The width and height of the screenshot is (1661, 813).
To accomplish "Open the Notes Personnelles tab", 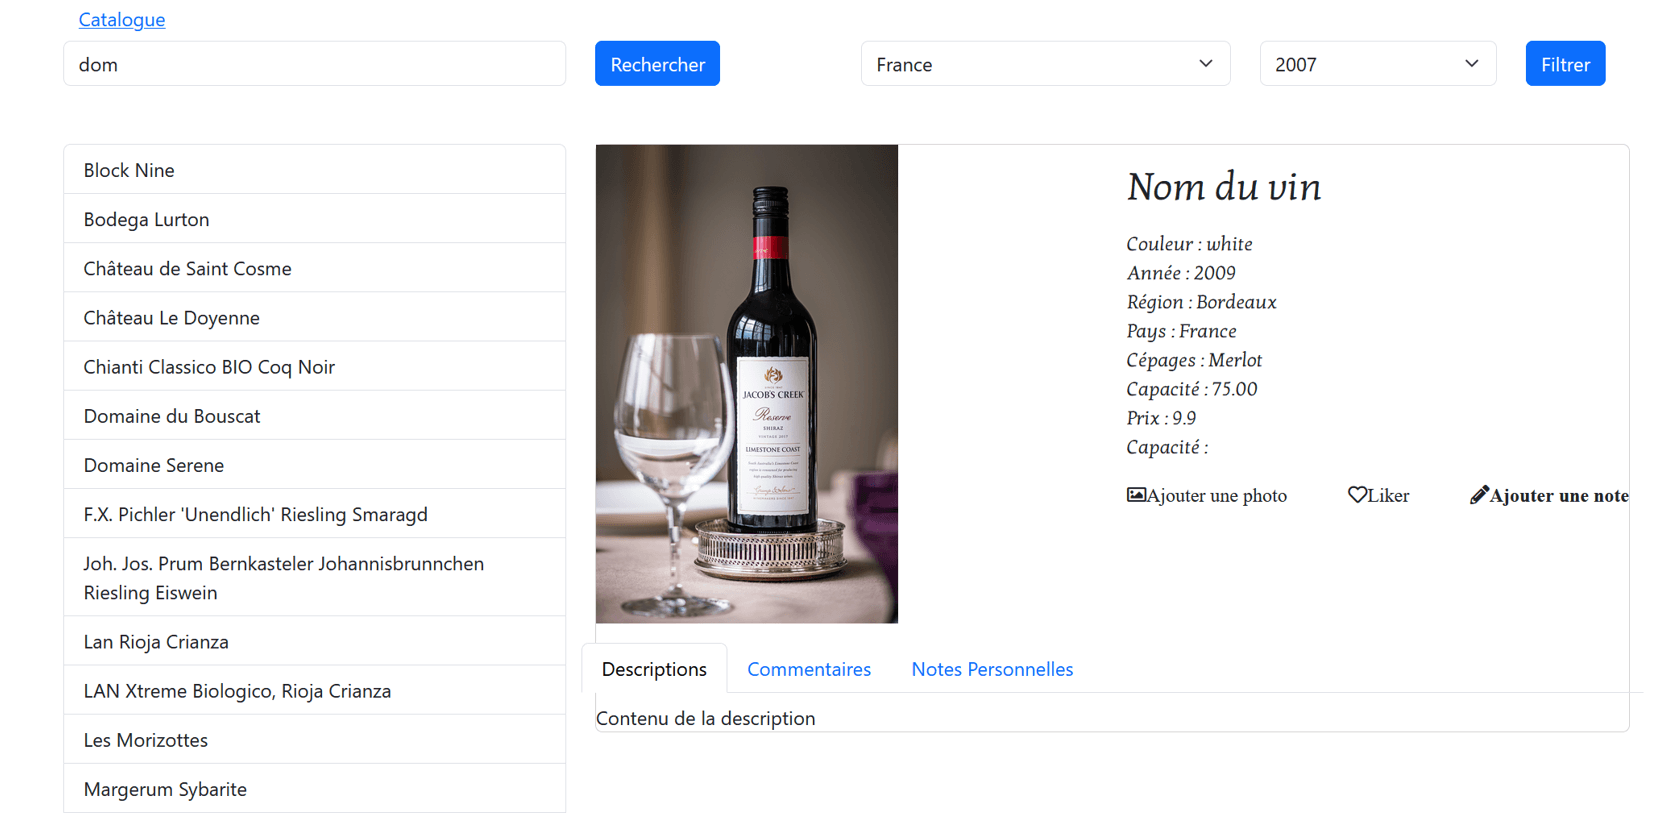I will (991, 669).
